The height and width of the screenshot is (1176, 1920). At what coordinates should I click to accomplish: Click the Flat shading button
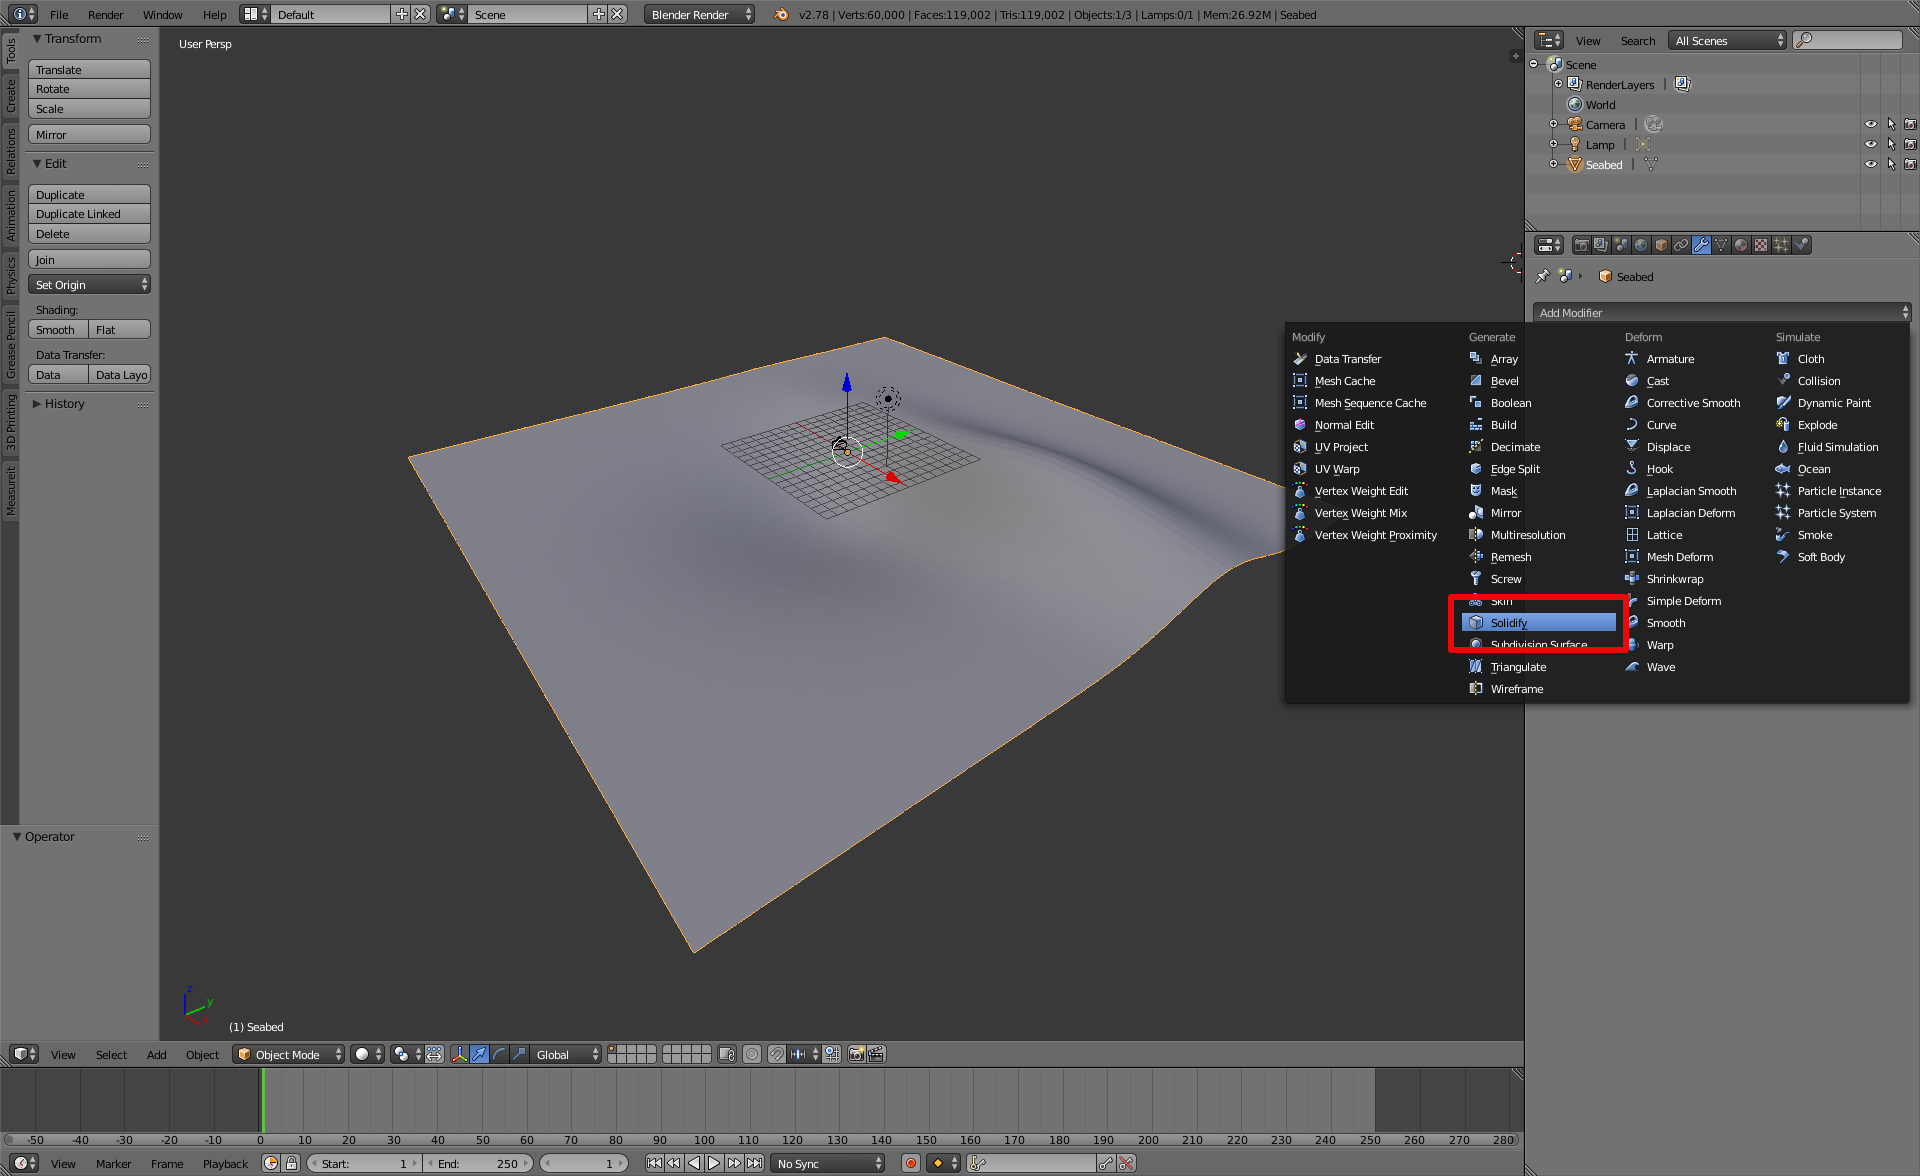point(119,330)
